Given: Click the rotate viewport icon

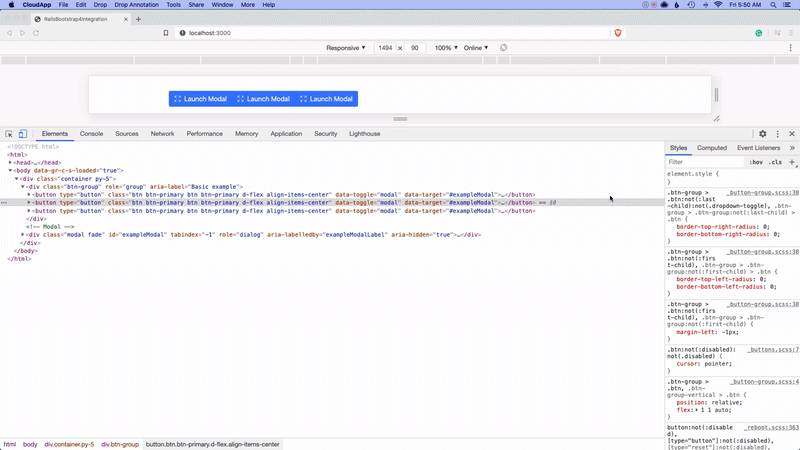Looking at the screenshot, I should pos(504,48).
